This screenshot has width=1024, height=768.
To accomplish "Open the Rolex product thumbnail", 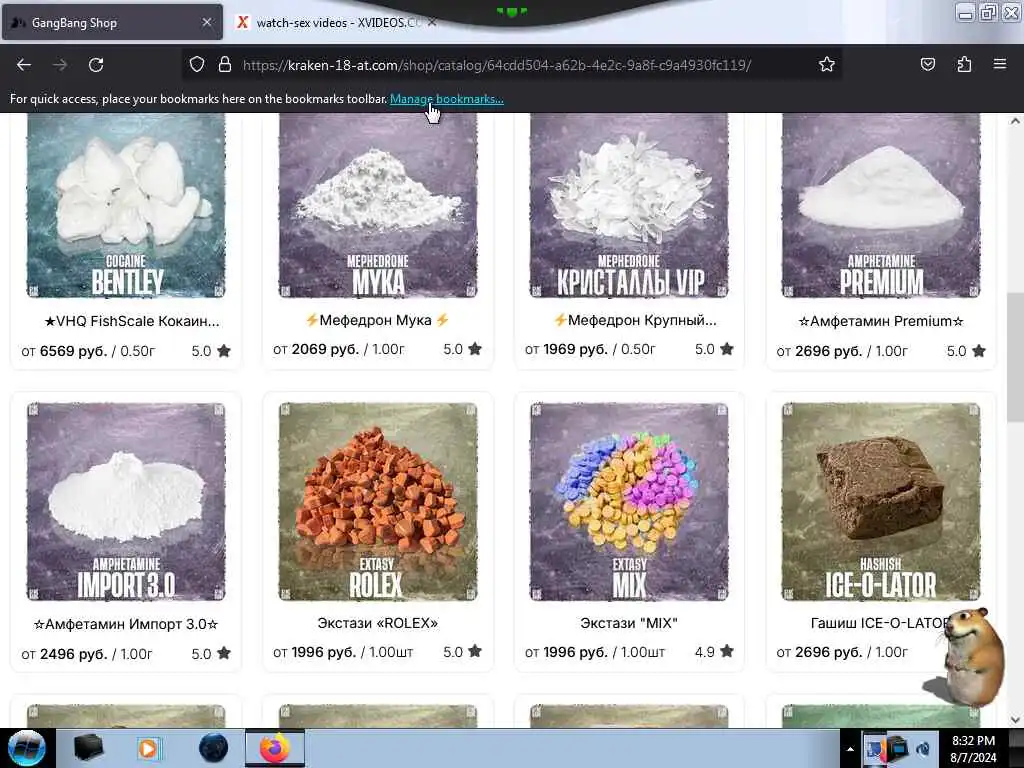I will [x=377, y=502].
